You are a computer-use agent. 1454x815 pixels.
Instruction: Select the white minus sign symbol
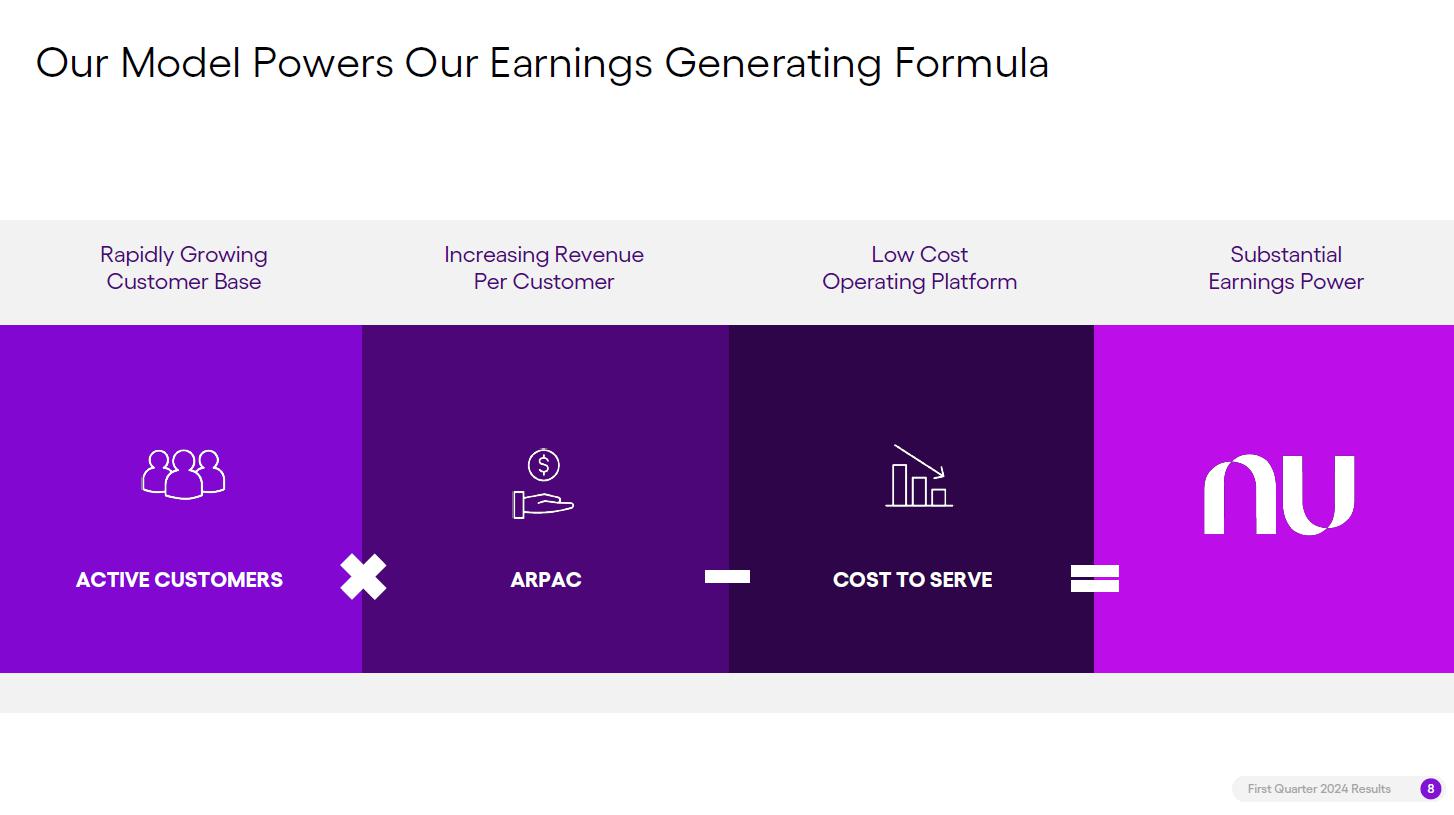pyautogui.click(x=727, y=576)
